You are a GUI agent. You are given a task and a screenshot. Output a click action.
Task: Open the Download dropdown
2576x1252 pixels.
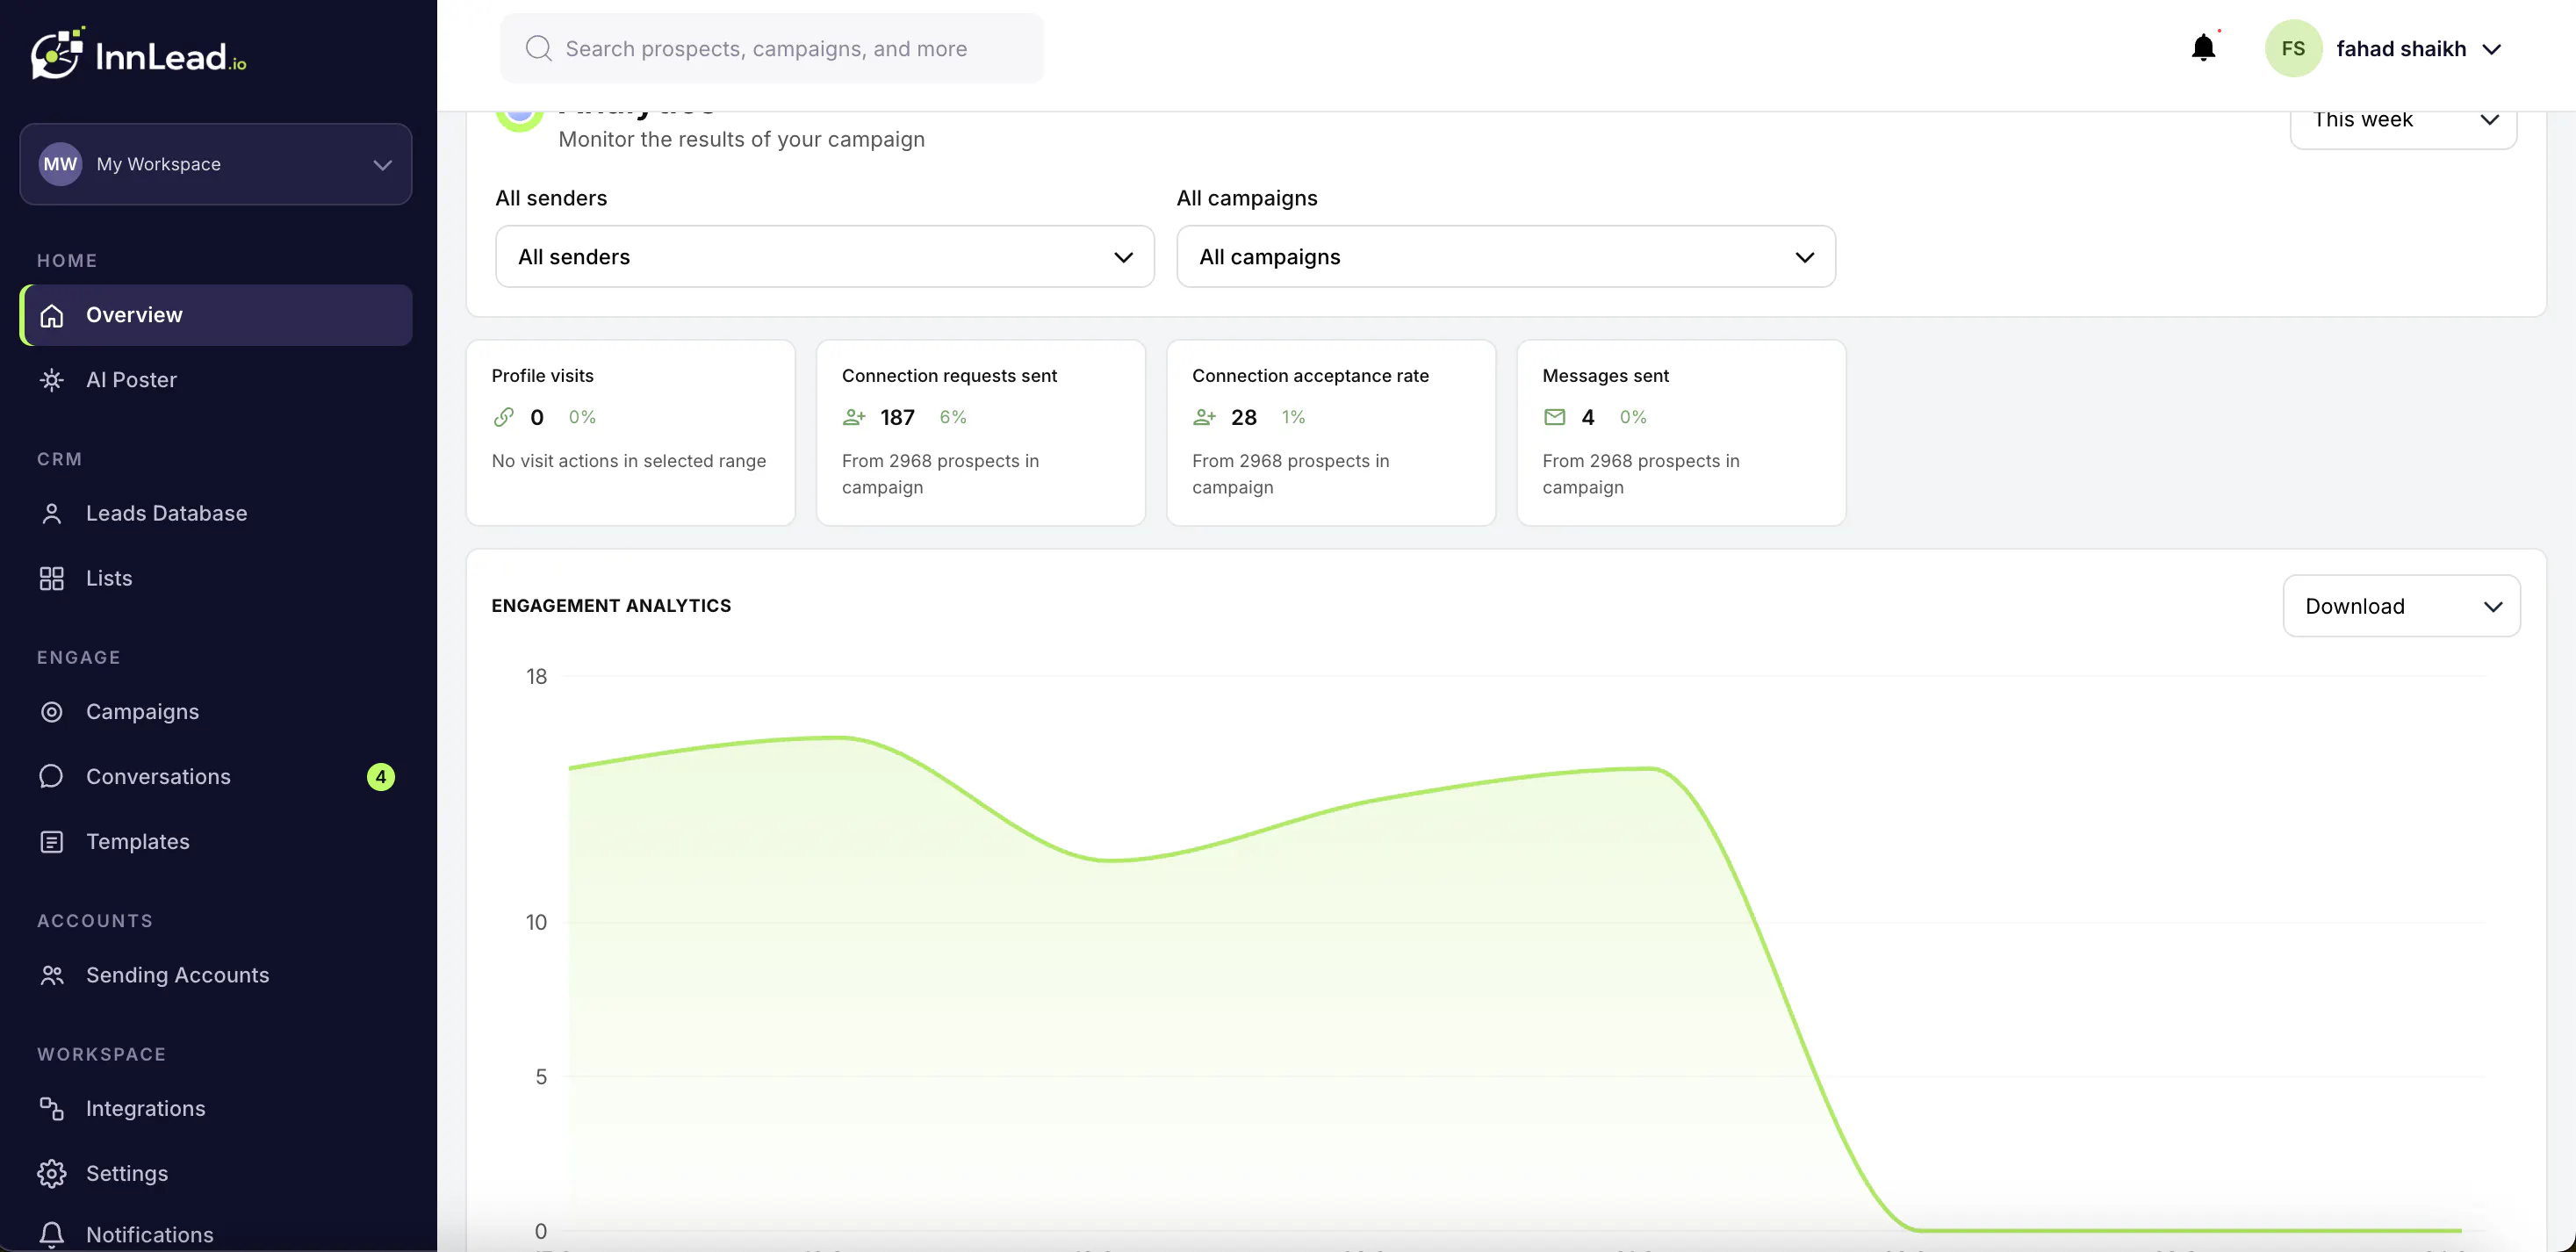click(x=2401, y=606)
